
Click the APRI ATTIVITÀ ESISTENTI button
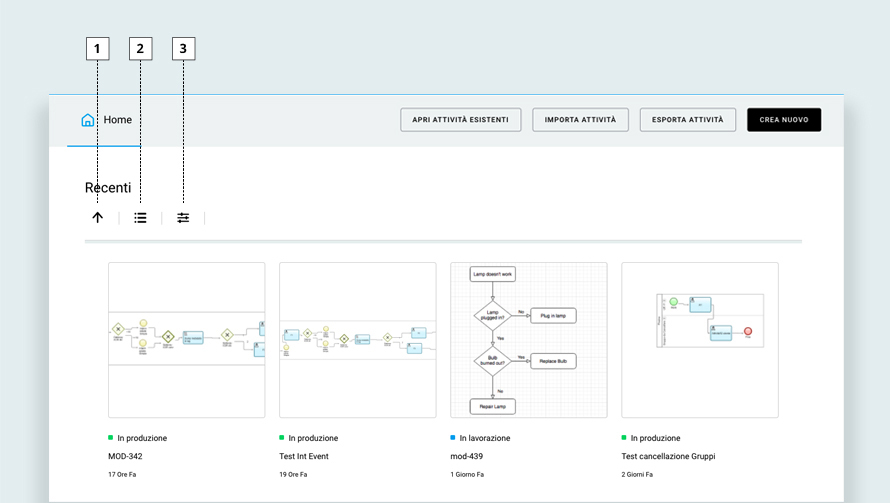(x=460, y=120)
